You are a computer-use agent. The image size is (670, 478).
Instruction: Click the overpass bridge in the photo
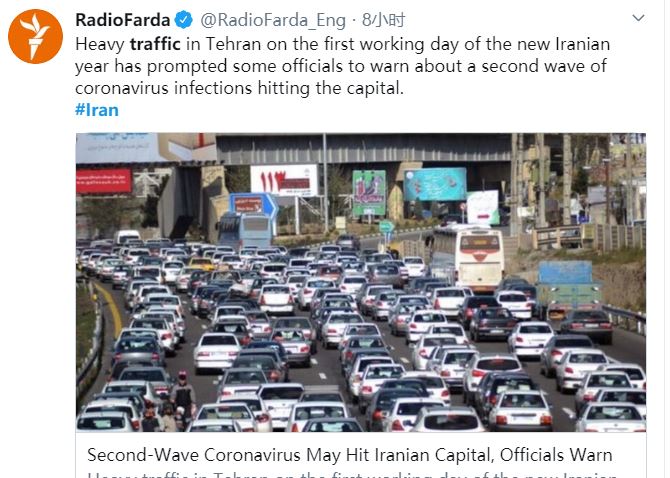coord(363,149)
